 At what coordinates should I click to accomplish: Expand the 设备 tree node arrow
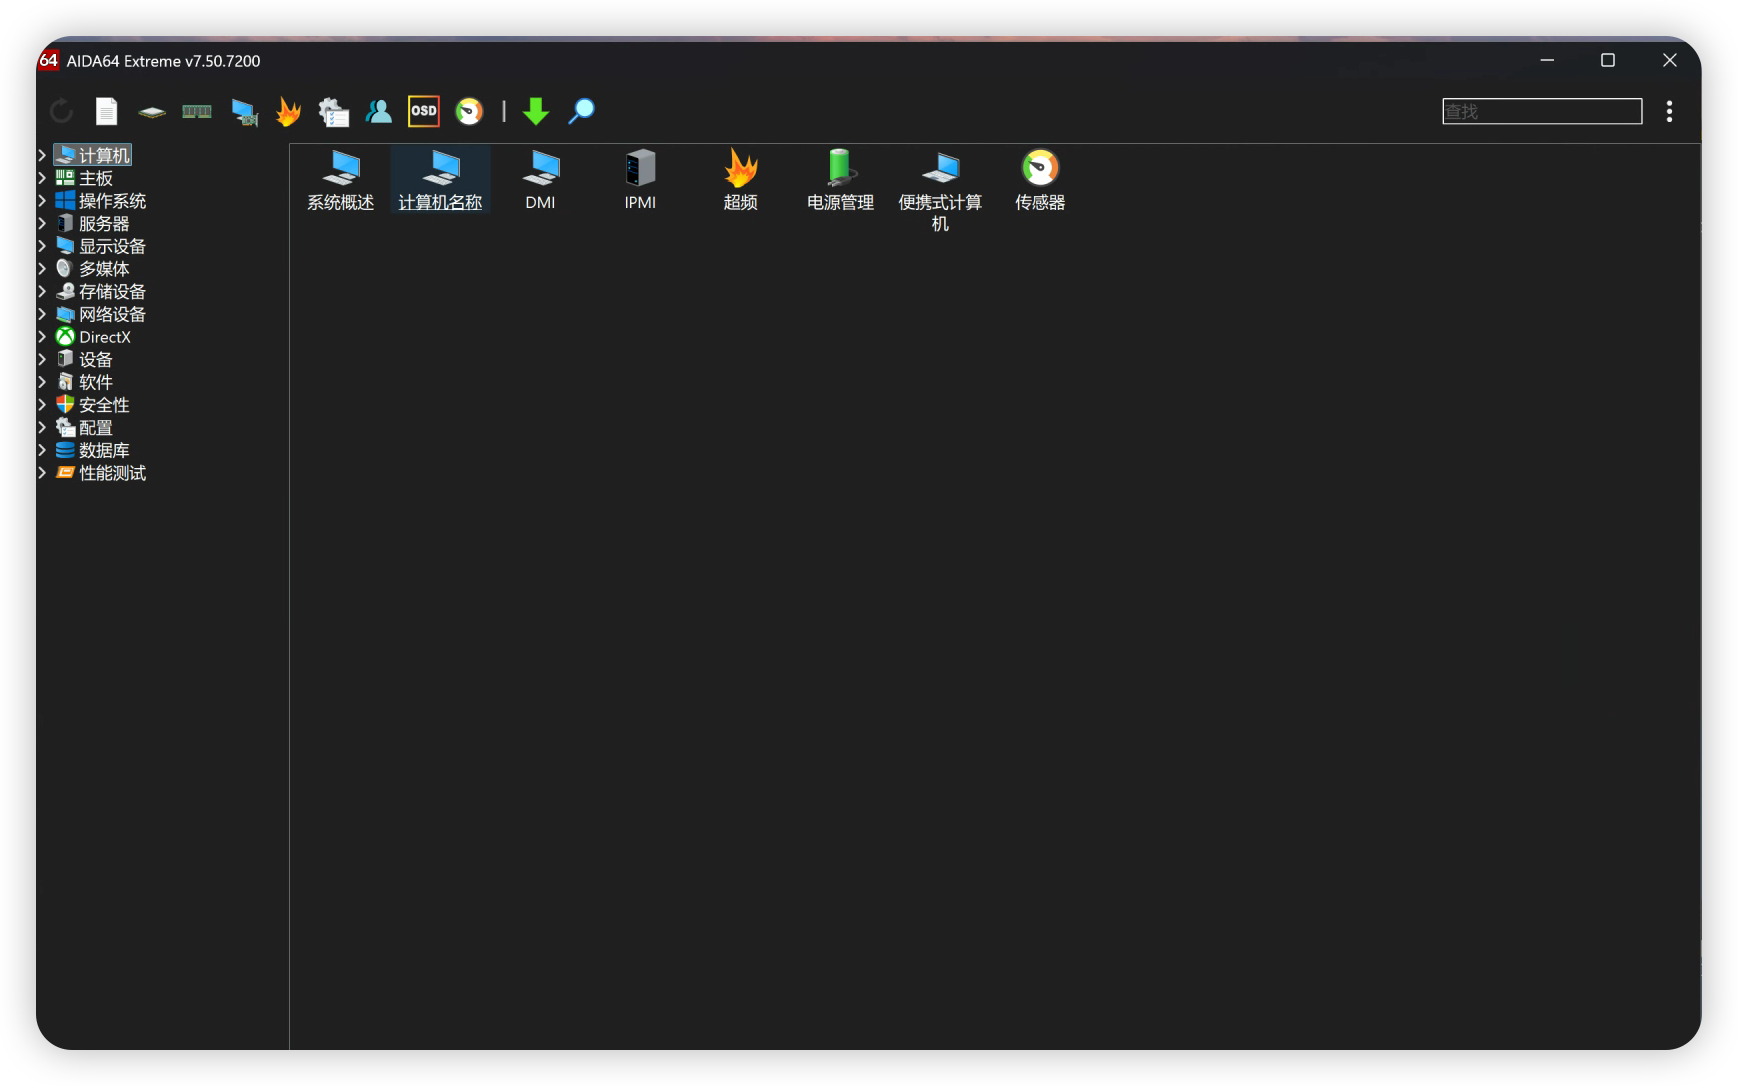coord(43,359)
